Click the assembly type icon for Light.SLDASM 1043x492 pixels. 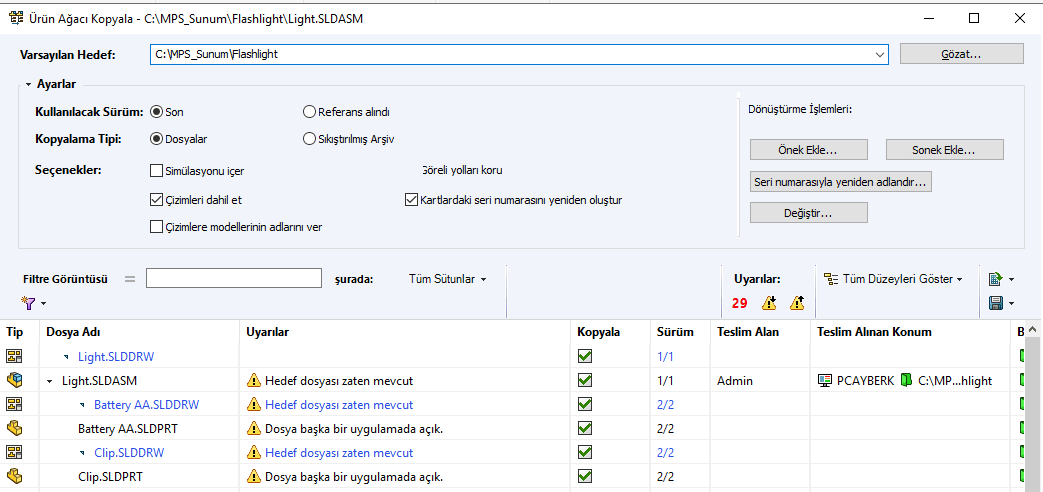[15, 380]
